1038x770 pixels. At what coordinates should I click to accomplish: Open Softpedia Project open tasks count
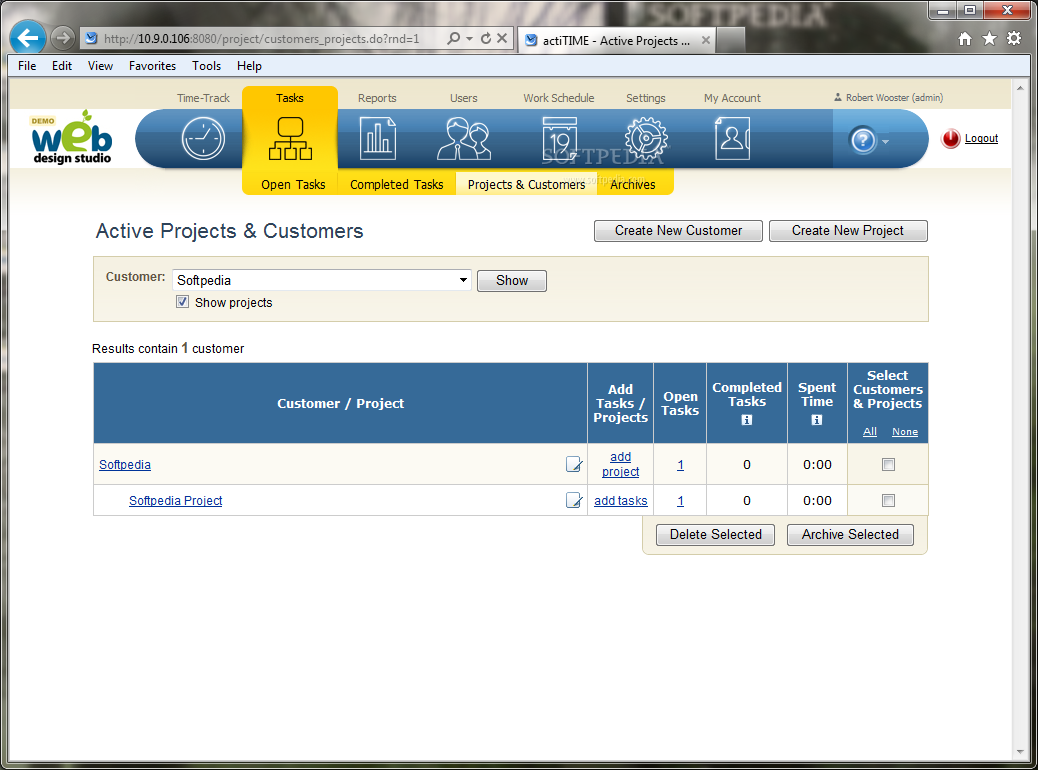(x=681, y=501)
